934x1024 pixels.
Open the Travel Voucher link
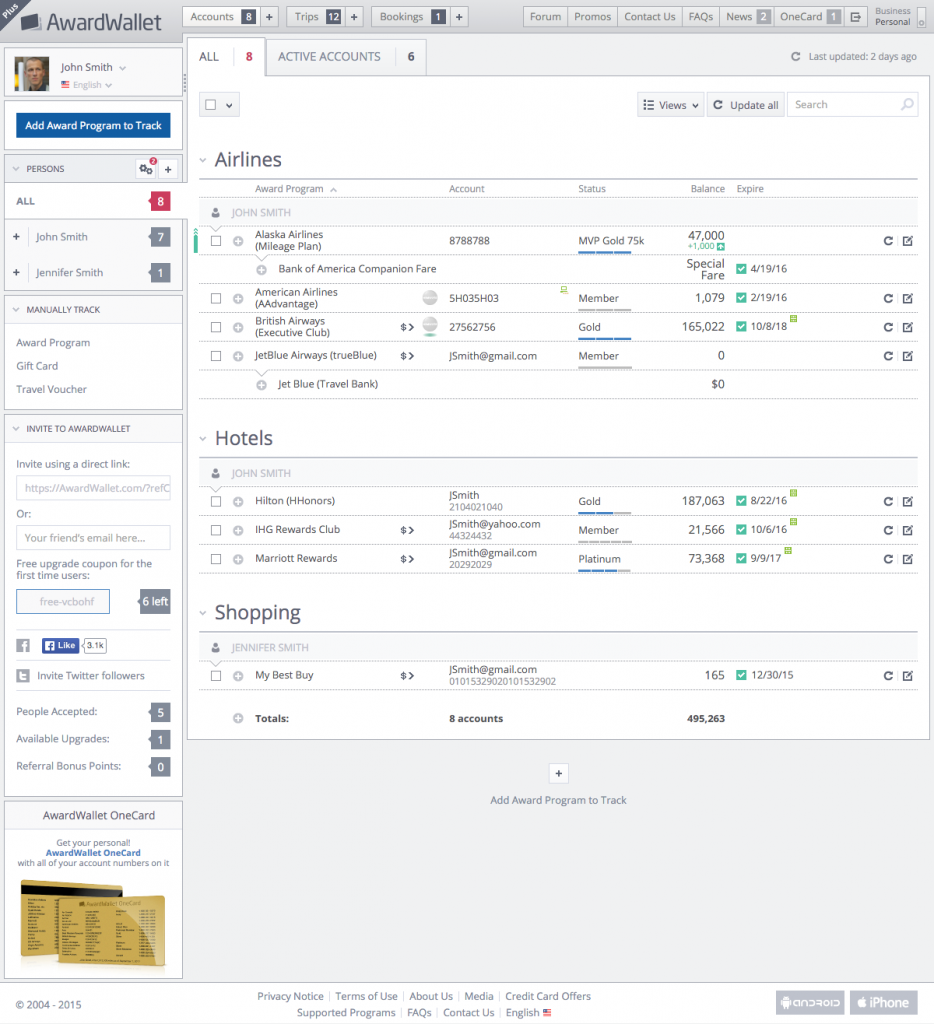(x=52, y=390)
